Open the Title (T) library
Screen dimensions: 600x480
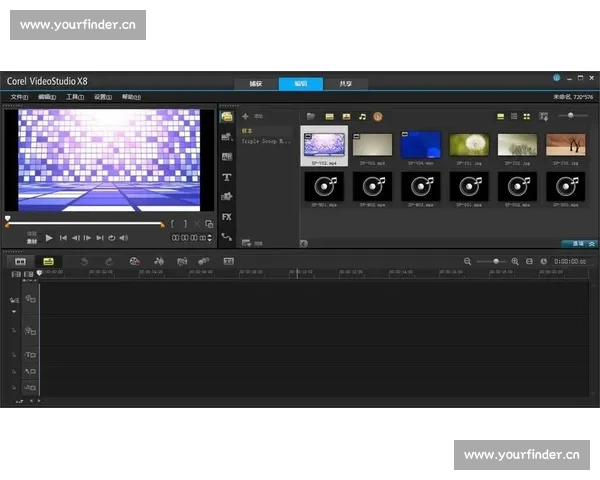click(x=227, y=177)
